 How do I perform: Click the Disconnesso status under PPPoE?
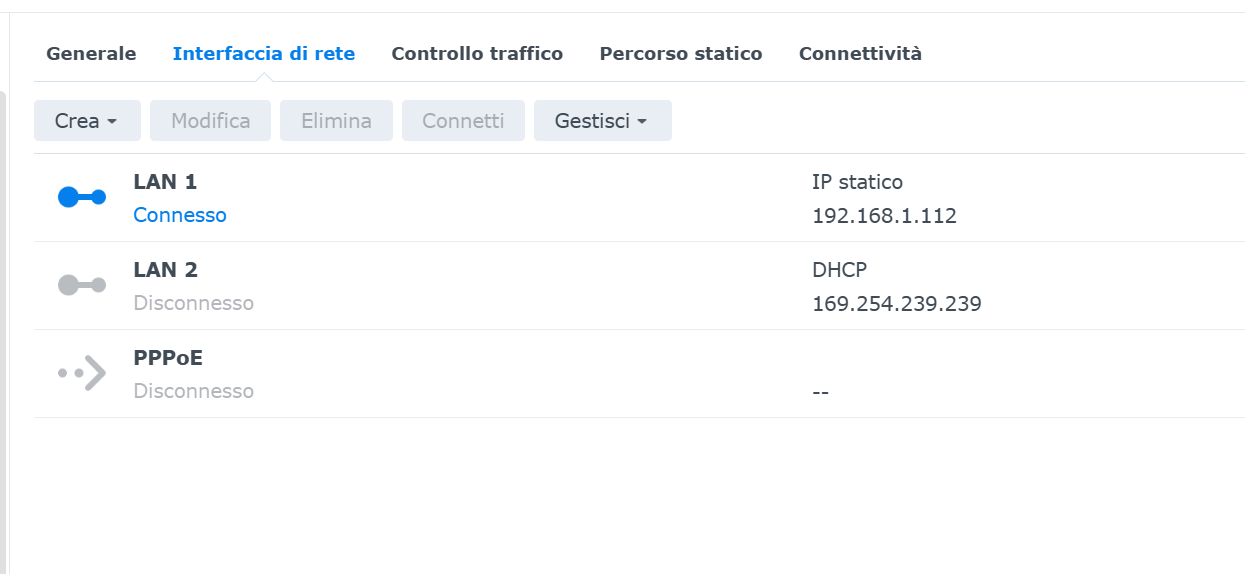pyautogui.click(x=194, y=391)
